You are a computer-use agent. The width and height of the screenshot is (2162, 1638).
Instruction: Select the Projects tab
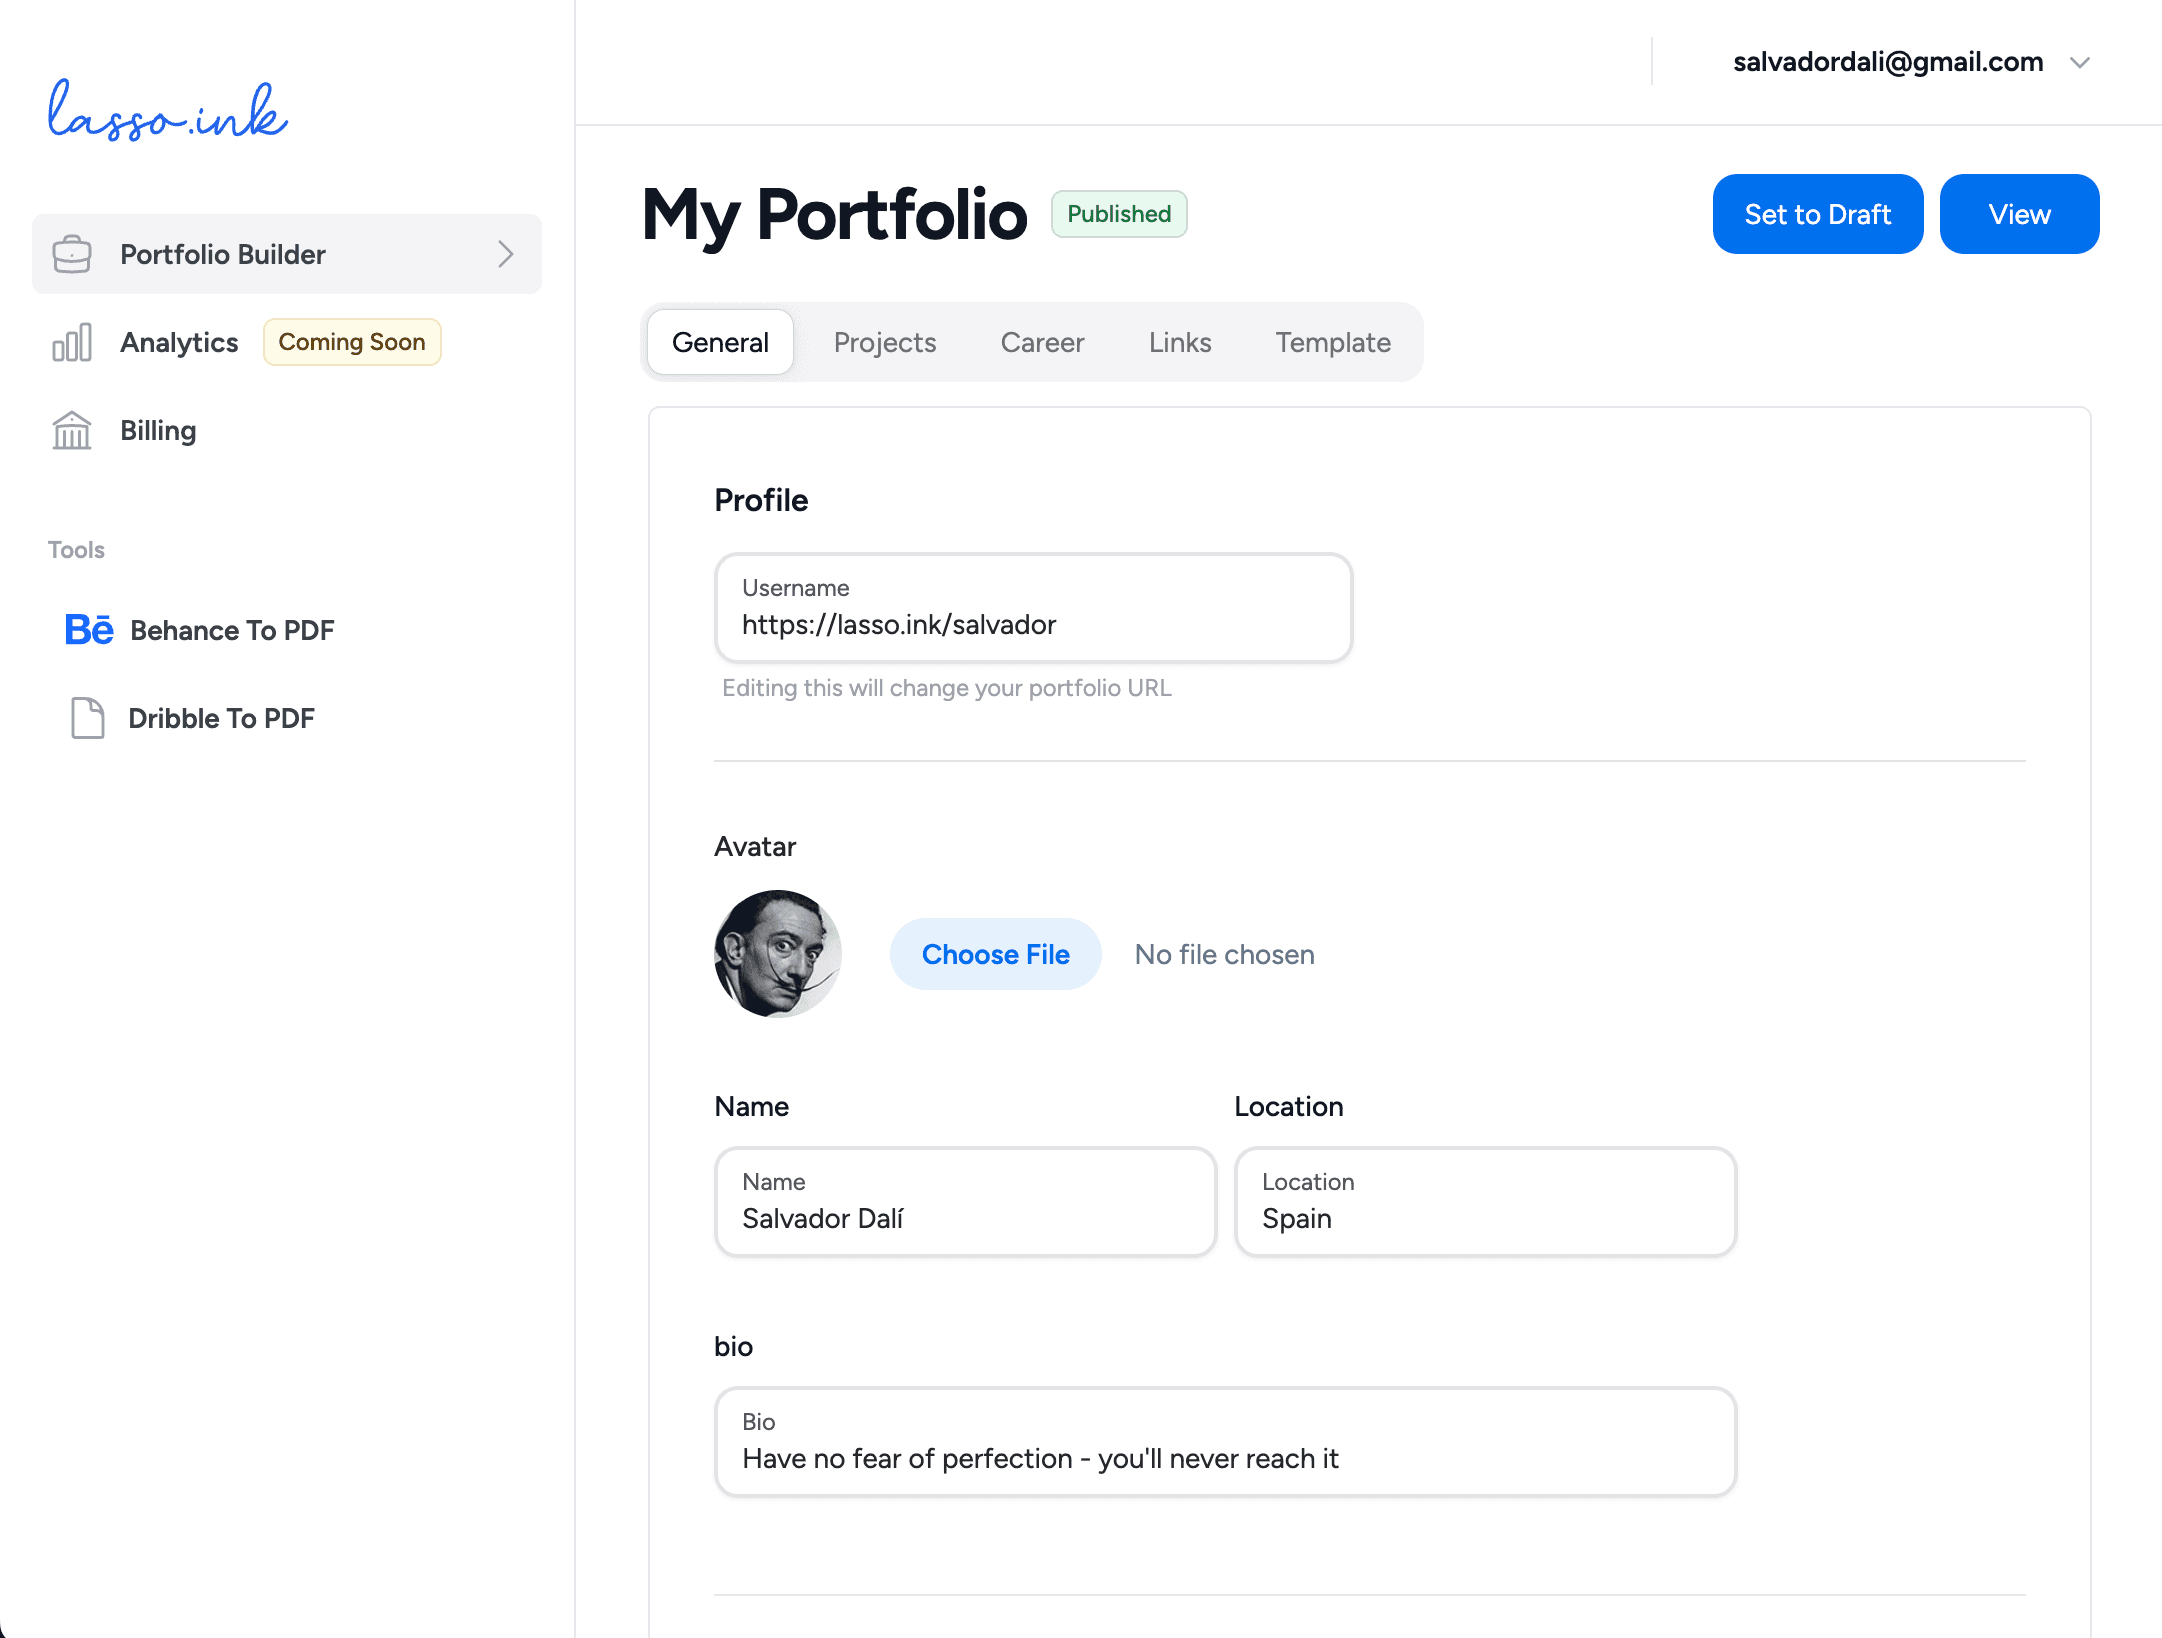(884, 342)
